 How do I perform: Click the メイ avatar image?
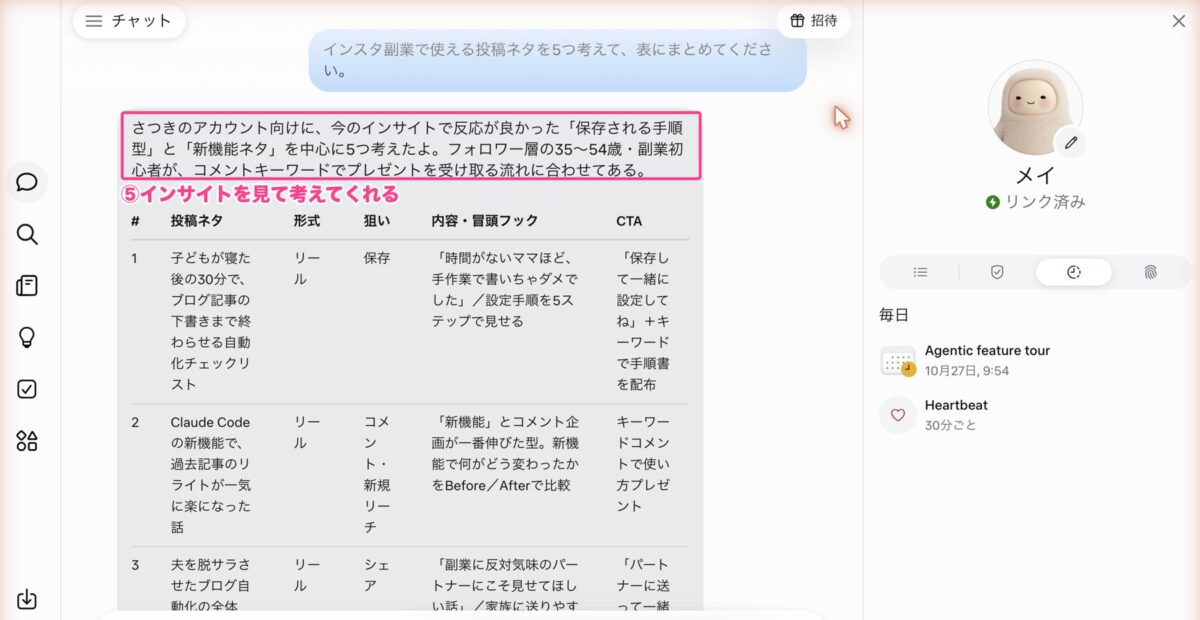click(x=1035, y=107)
